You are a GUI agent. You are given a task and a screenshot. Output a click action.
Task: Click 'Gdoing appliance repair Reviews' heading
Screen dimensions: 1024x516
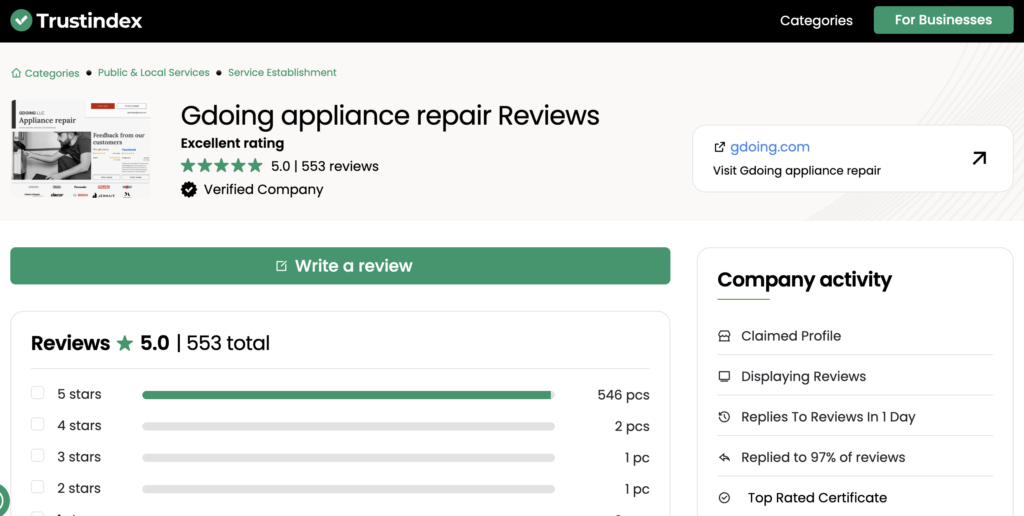[x=390, y=116]
